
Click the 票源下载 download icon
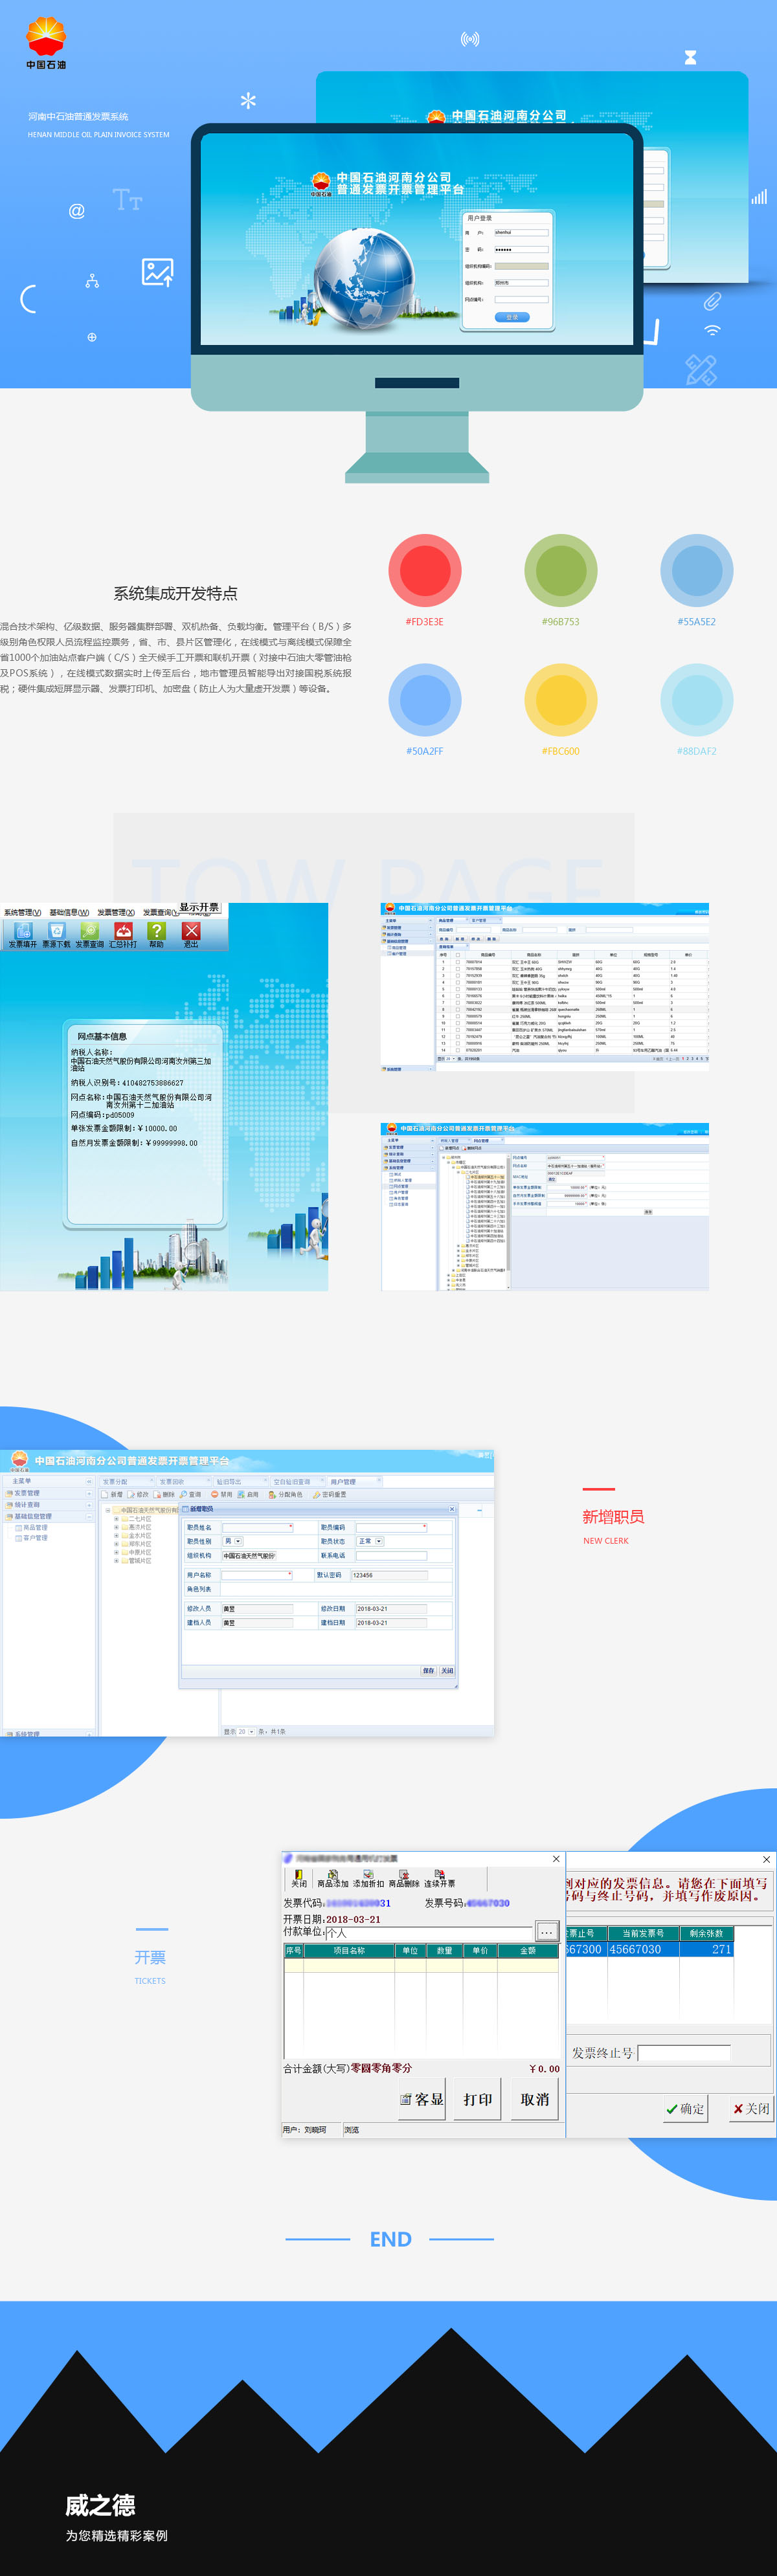[56, 934]
